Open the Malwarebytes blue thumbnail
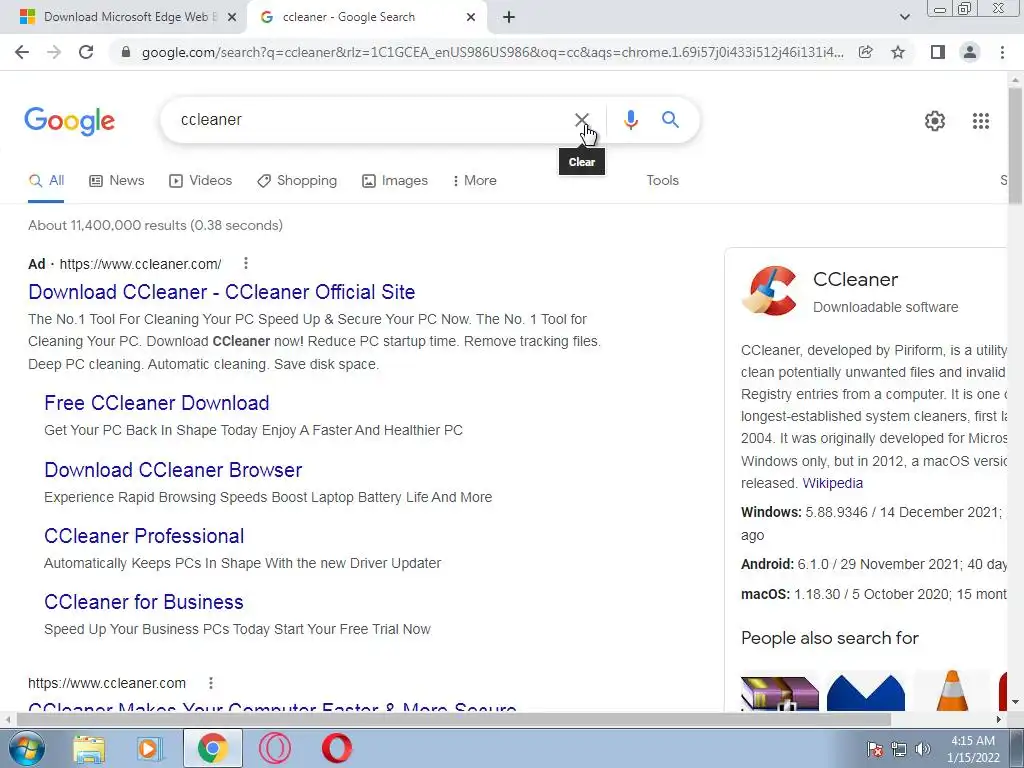Image resolution: width=1024 pixels, height=768 pixels. pos(866,694)
